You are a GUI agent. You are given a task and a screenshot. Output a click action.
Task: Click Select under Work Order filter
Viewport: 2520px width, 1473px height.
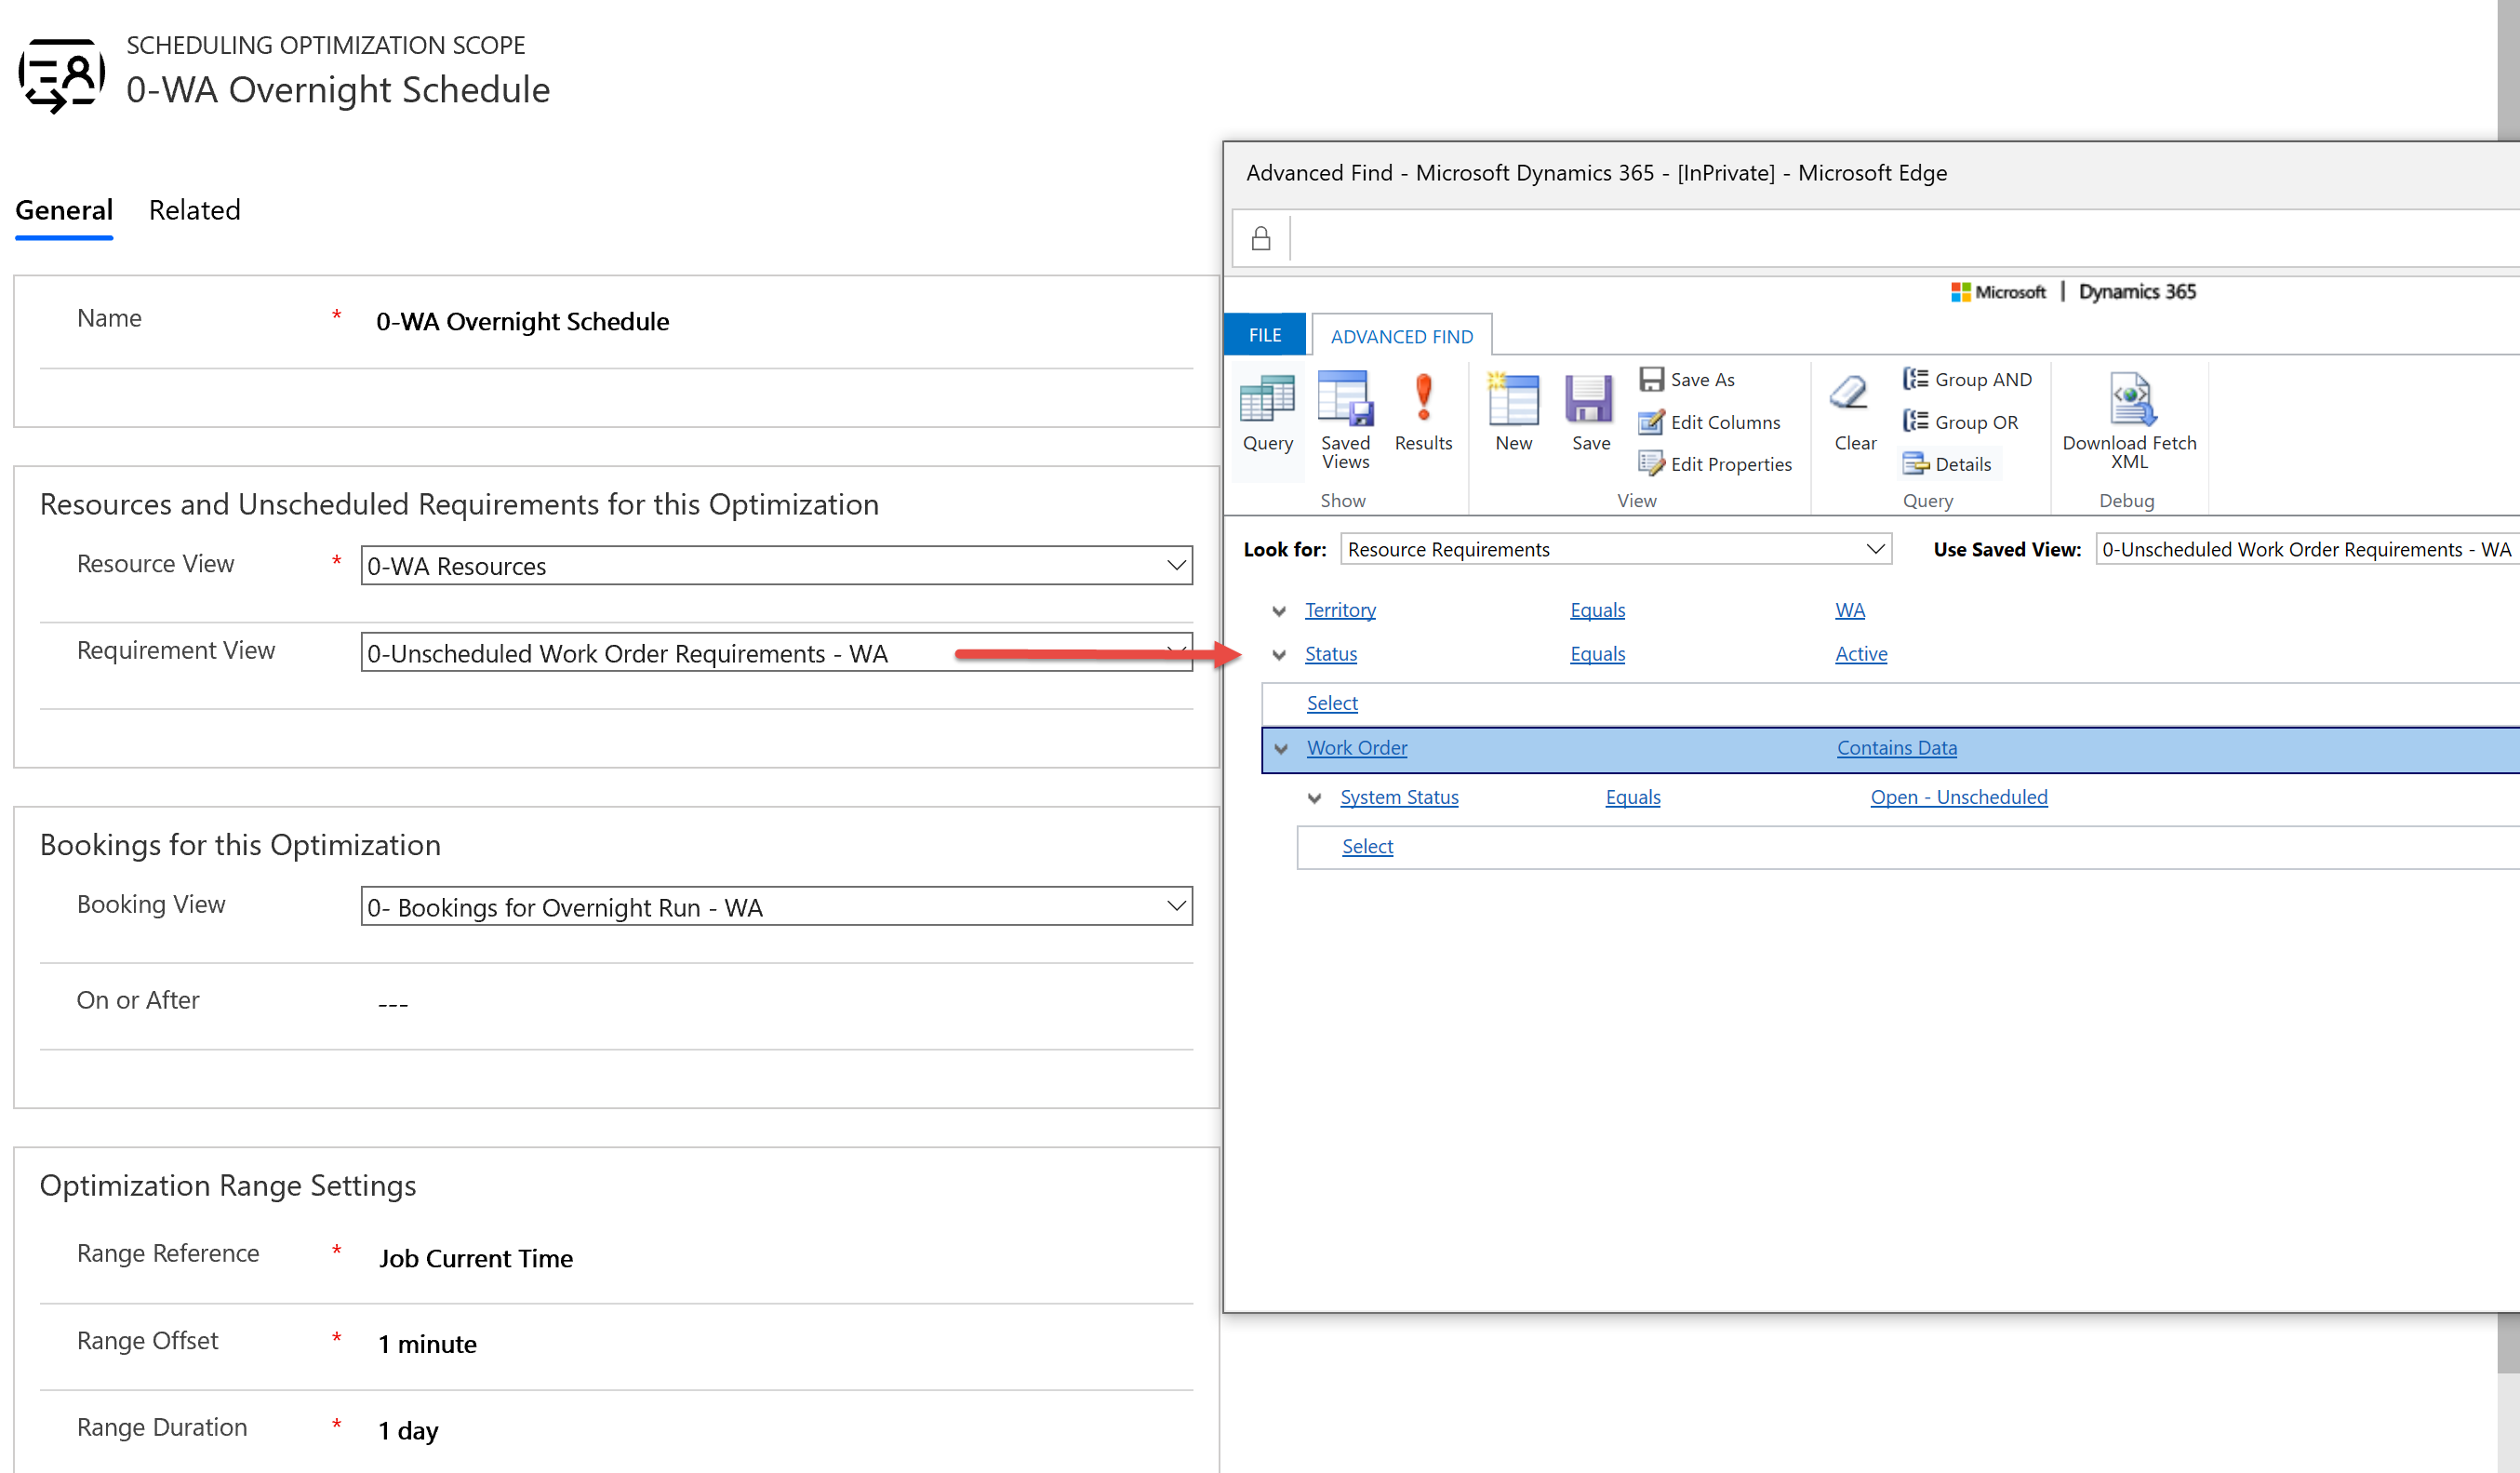pos(1367,845)
